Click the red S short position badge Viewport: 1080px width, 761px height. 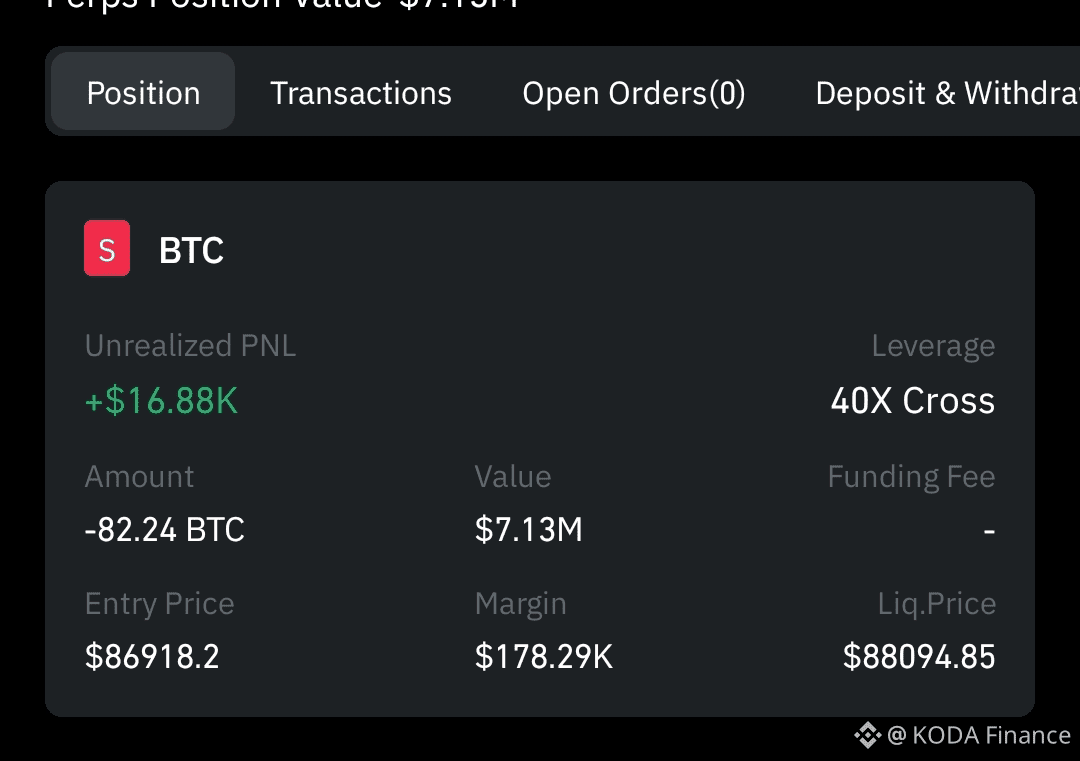click(x=106, y=248)
